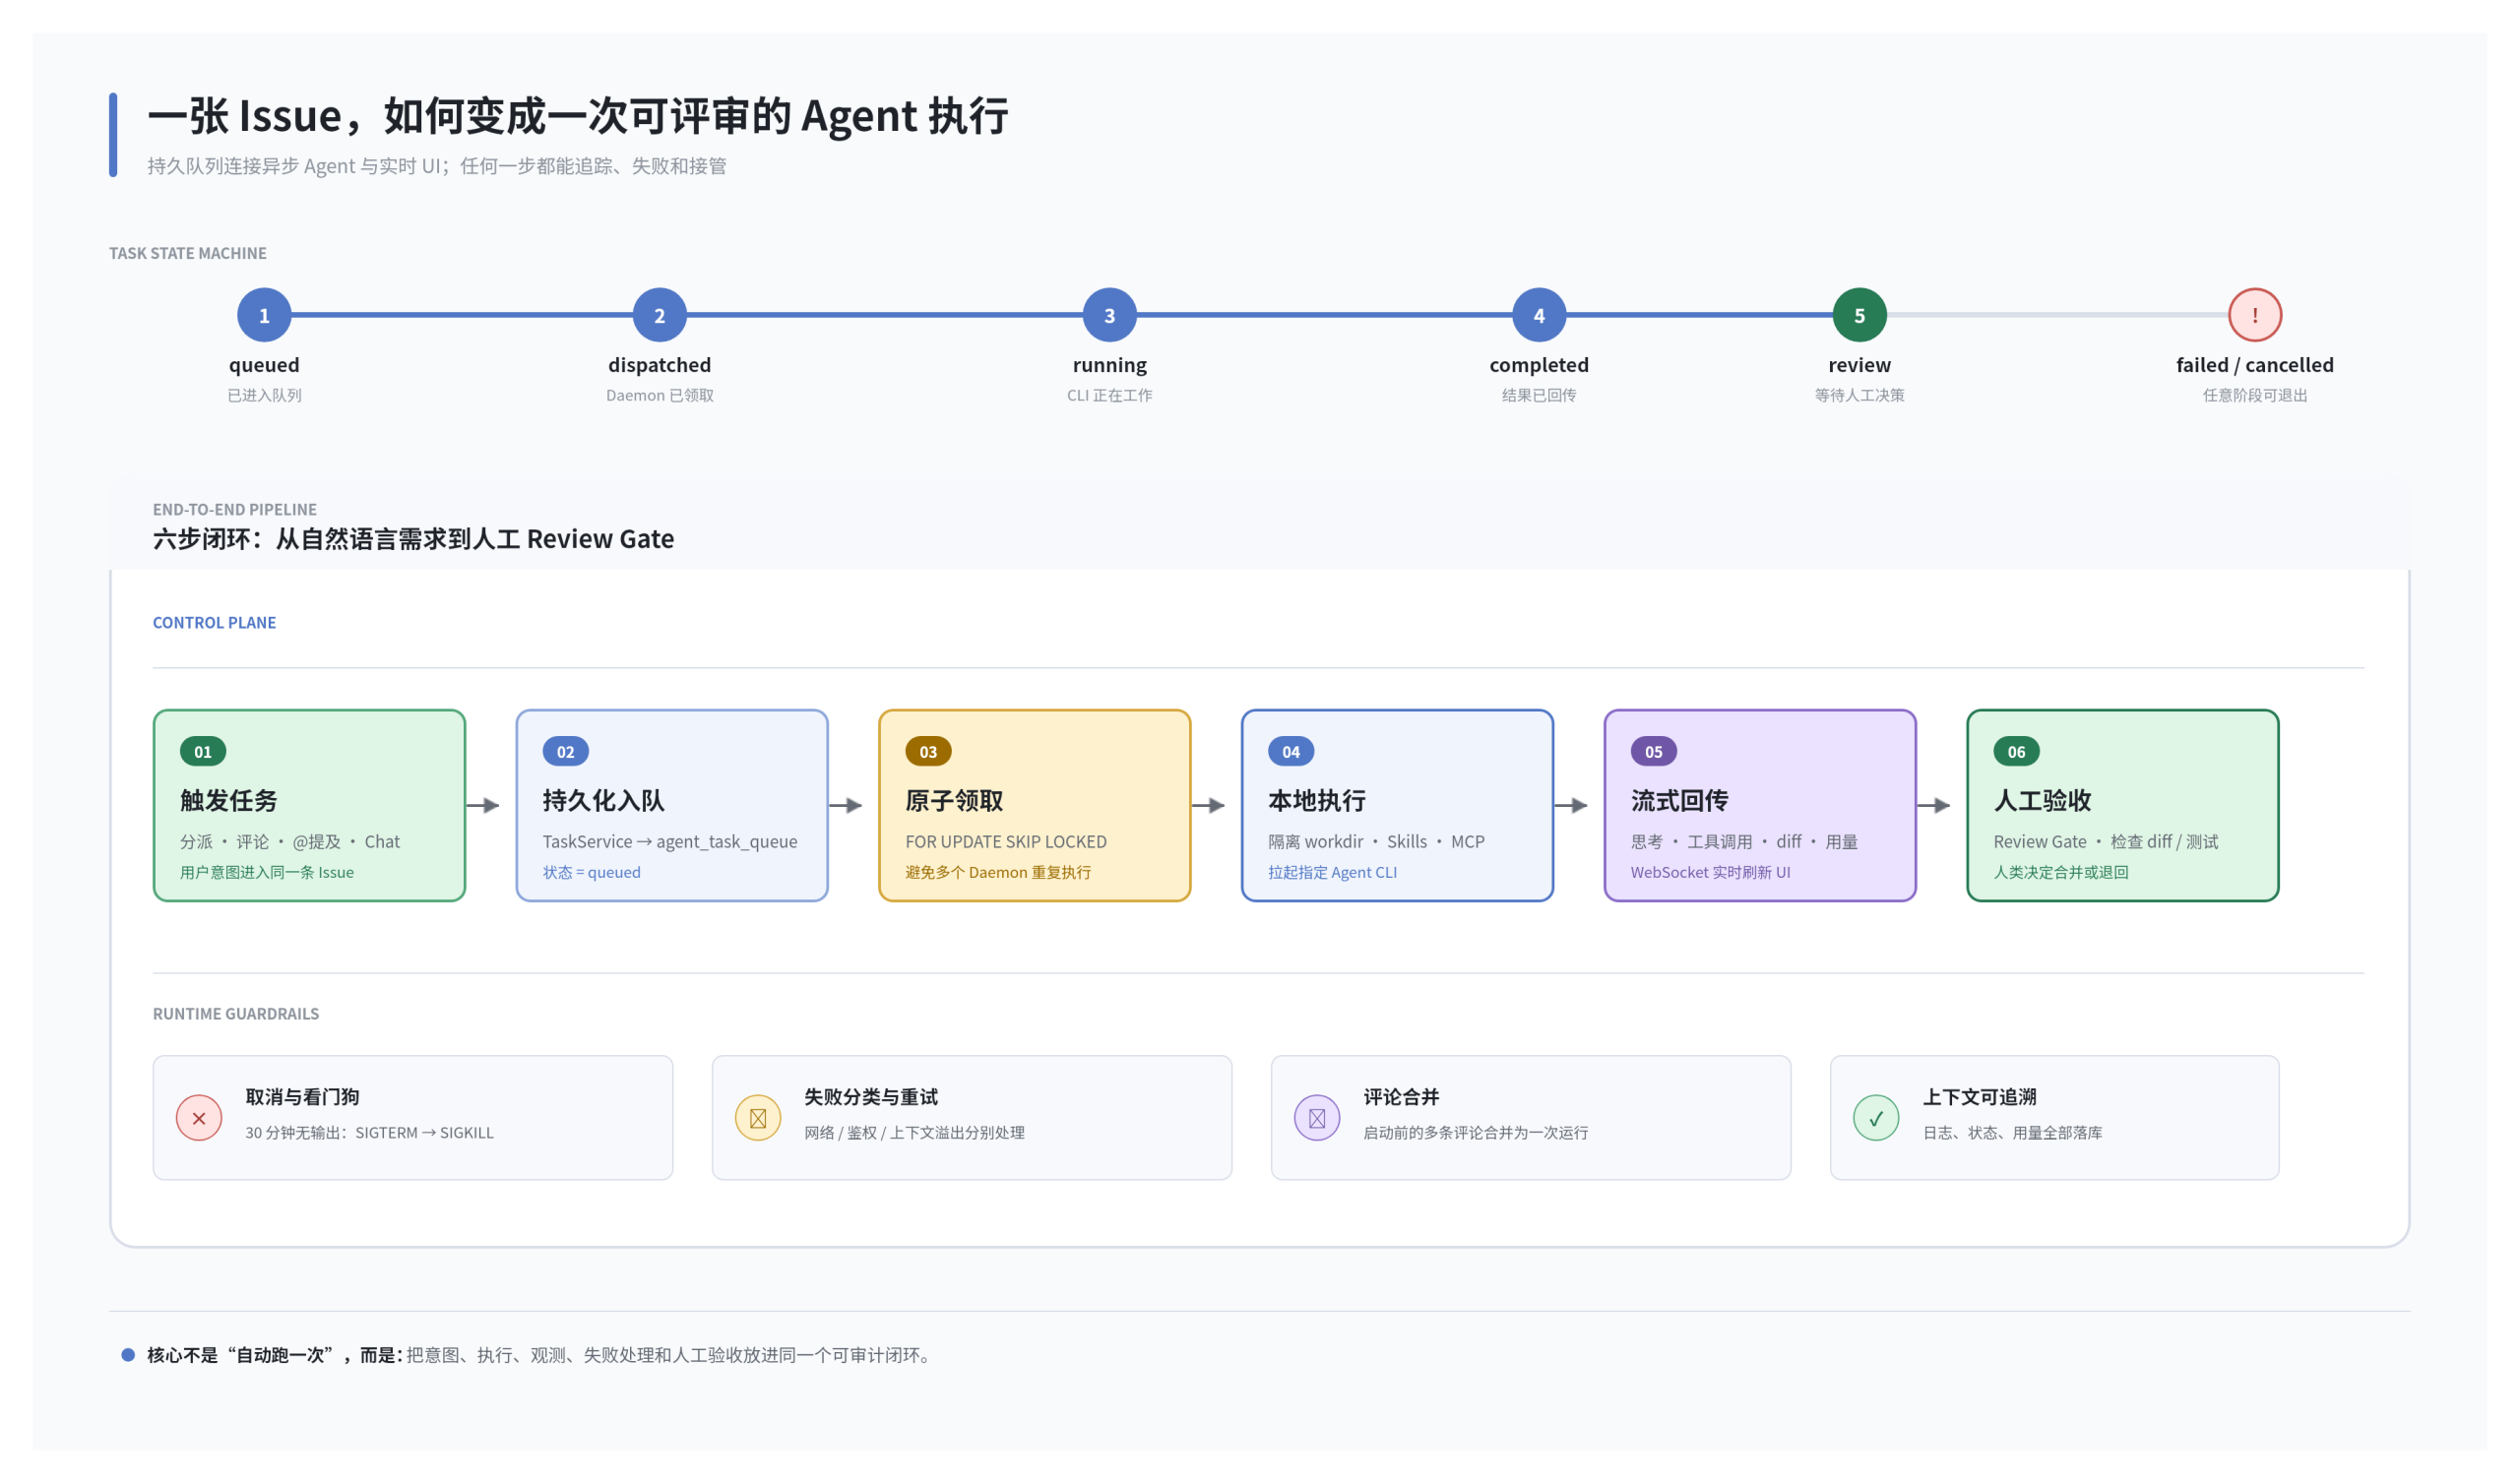Click the text 隔离 workdir • Skills • MCP
Viewport: 2520px width, 1483px height.
tap(1377, 842)
